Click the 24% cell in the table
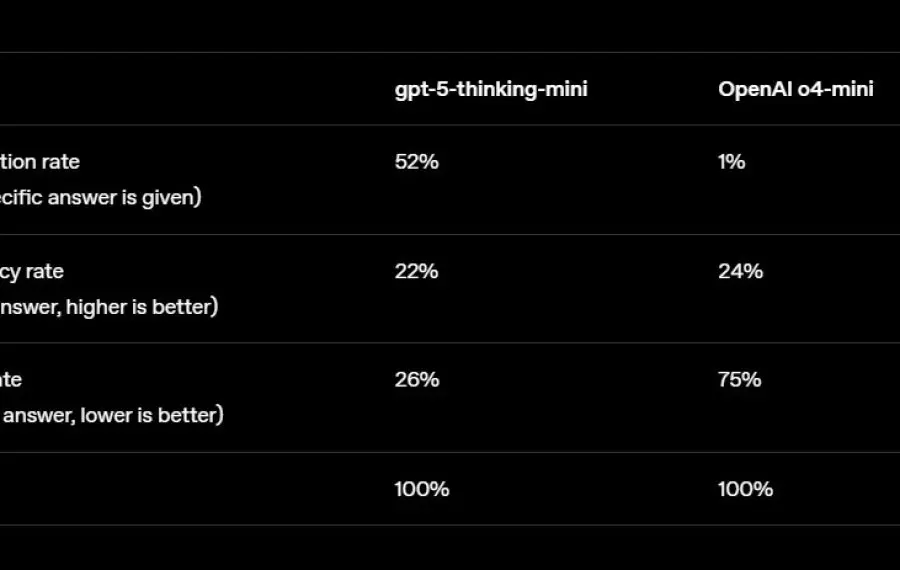The width and height of the screenshot is (900, 570). [740, 271]
